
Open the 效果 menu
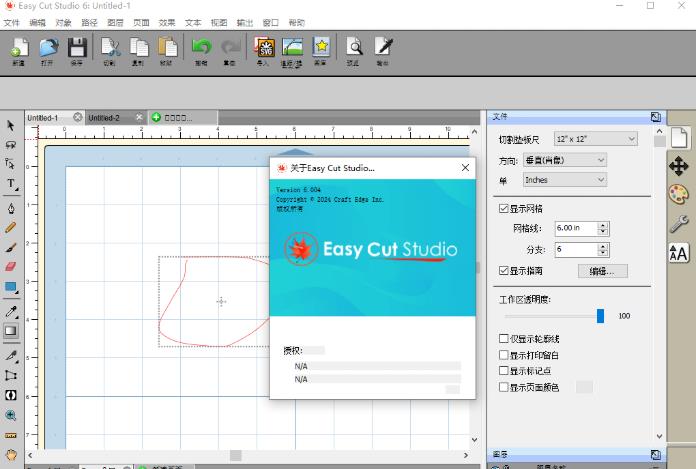(x=167, y=23)
